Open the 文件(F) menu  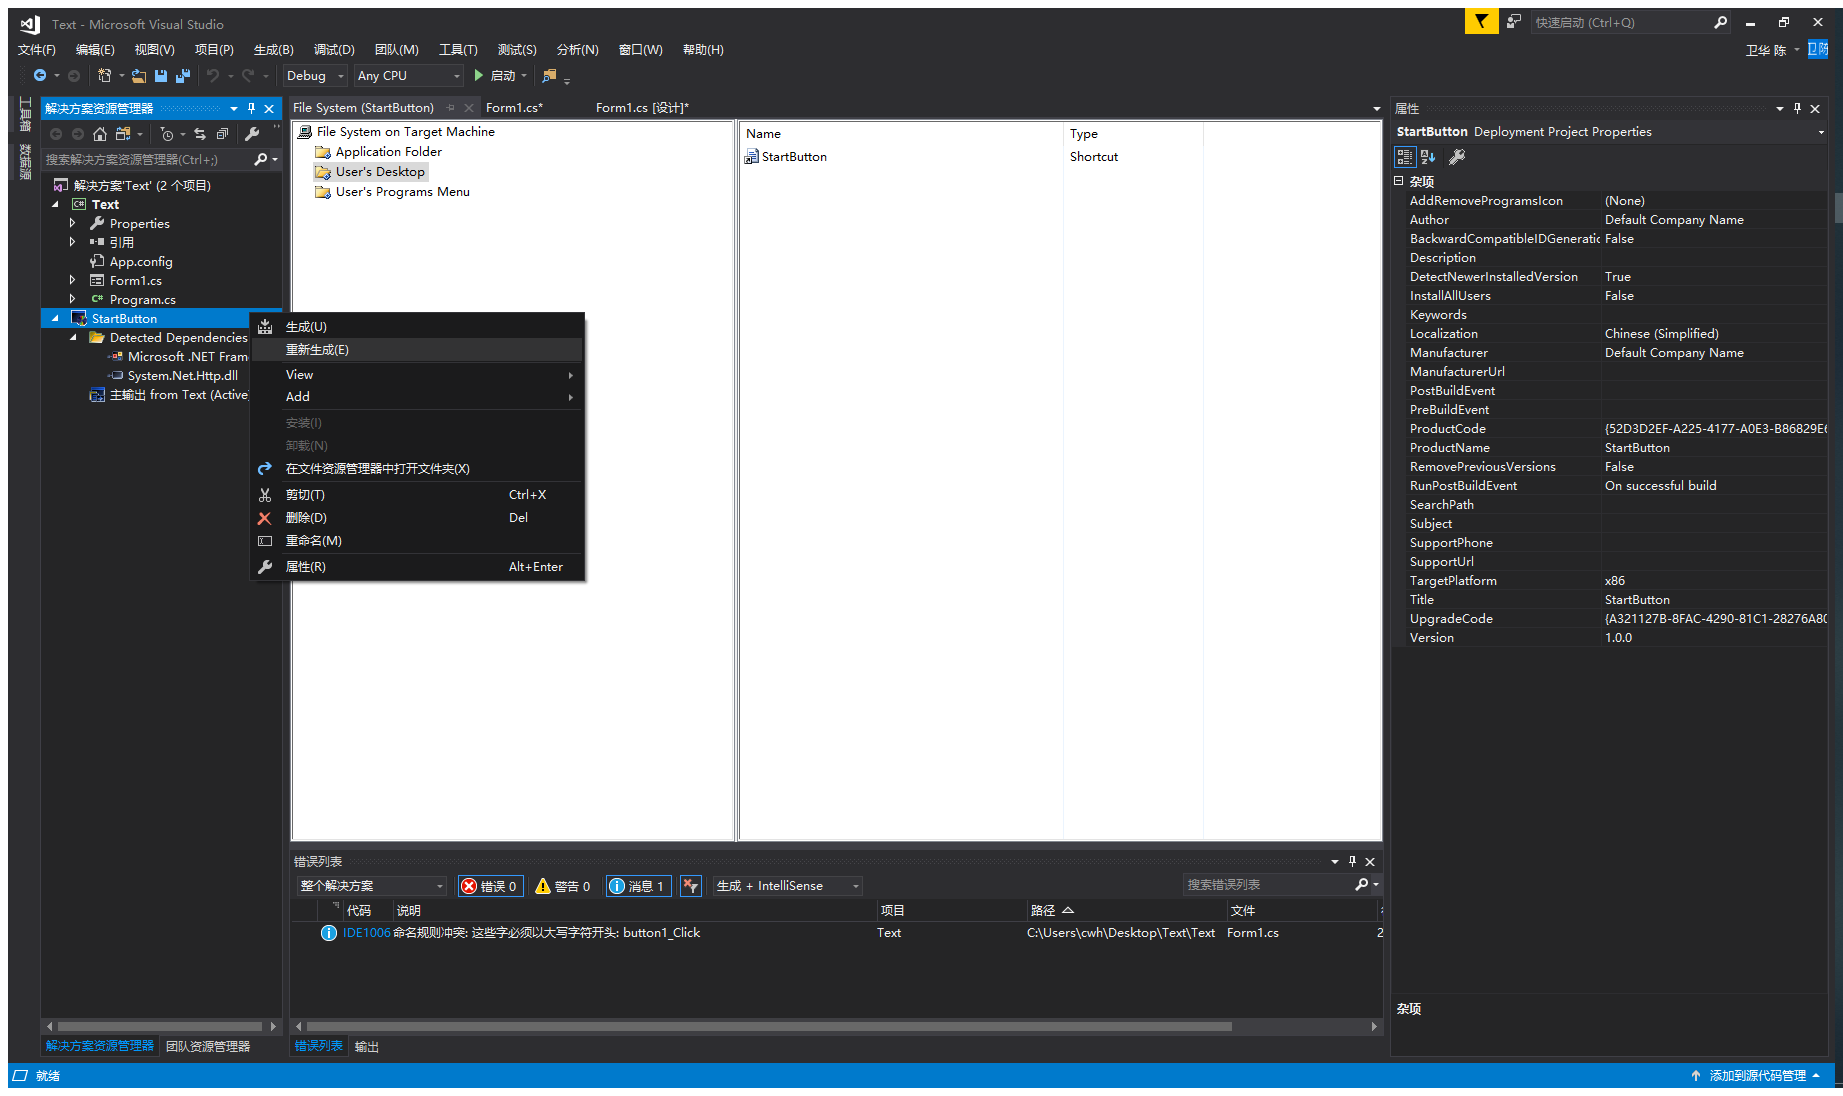(x=37, y=49)
